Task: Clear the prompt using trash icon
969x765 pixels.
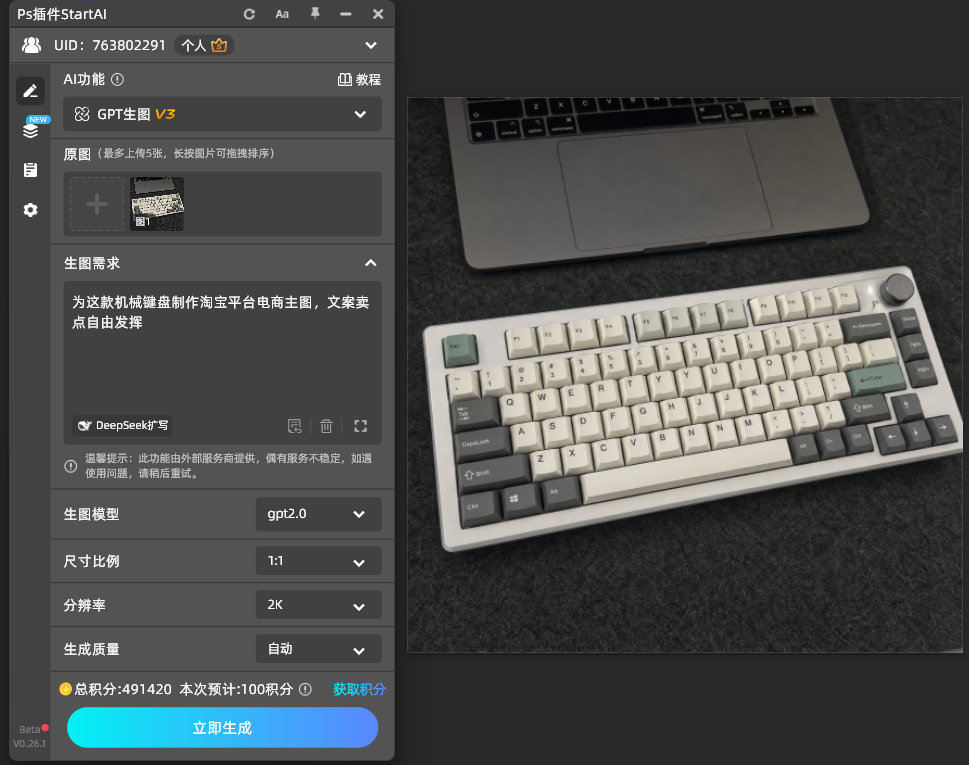Action: pyautogui.click(x=326, y=426)
